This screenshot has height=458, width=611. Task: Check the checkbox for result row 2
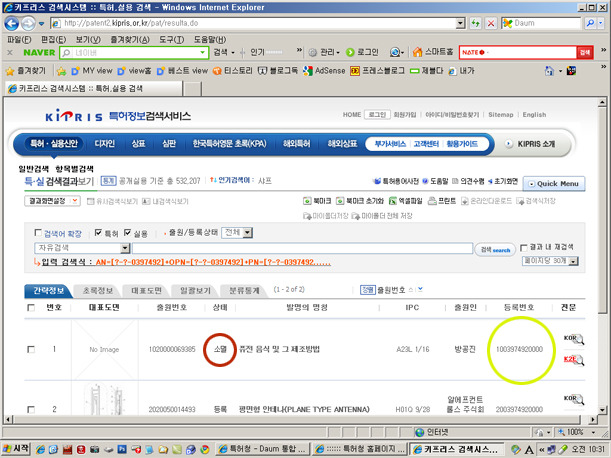(31, 409)
